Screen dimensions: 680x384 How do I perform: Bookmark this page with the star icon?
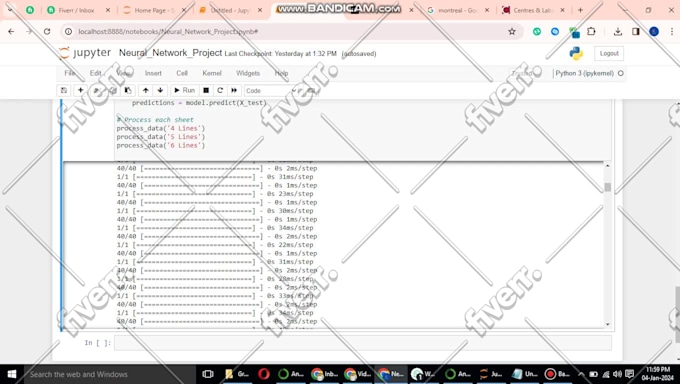(x=512, y=31)
